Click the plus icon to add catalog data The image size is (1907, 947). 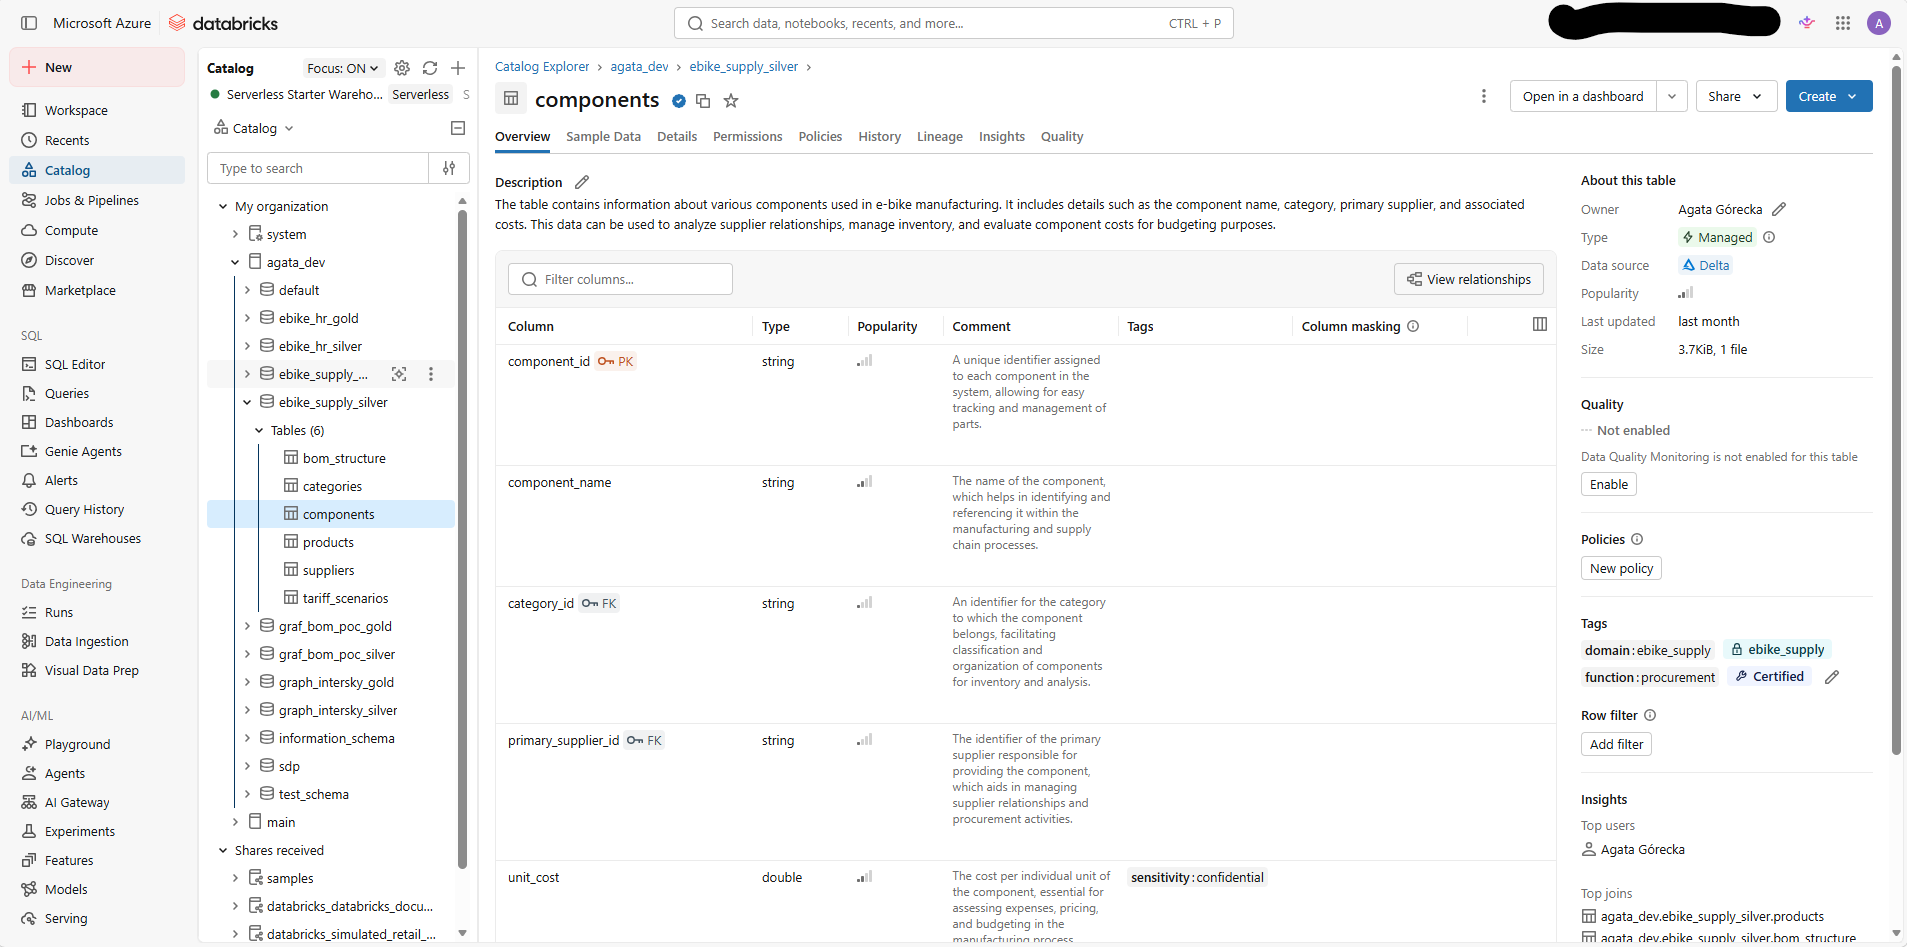(x=458, y=68)
